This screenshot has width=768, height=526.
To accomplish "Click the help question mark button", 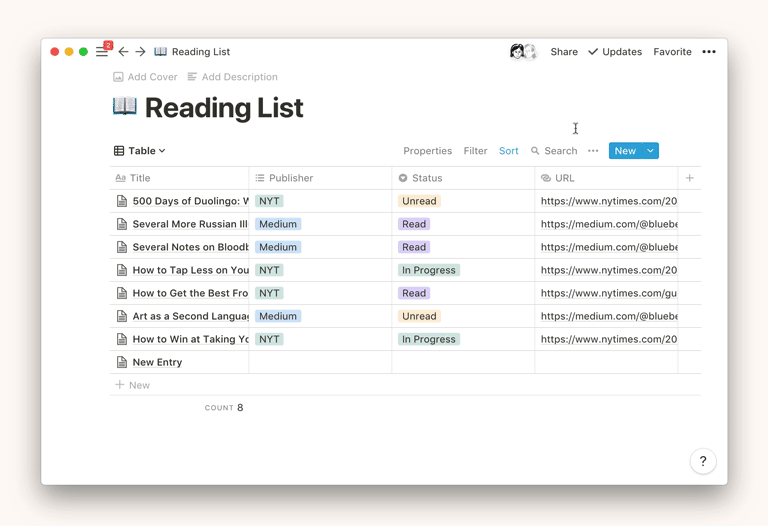I will click(x=703, y=461).
